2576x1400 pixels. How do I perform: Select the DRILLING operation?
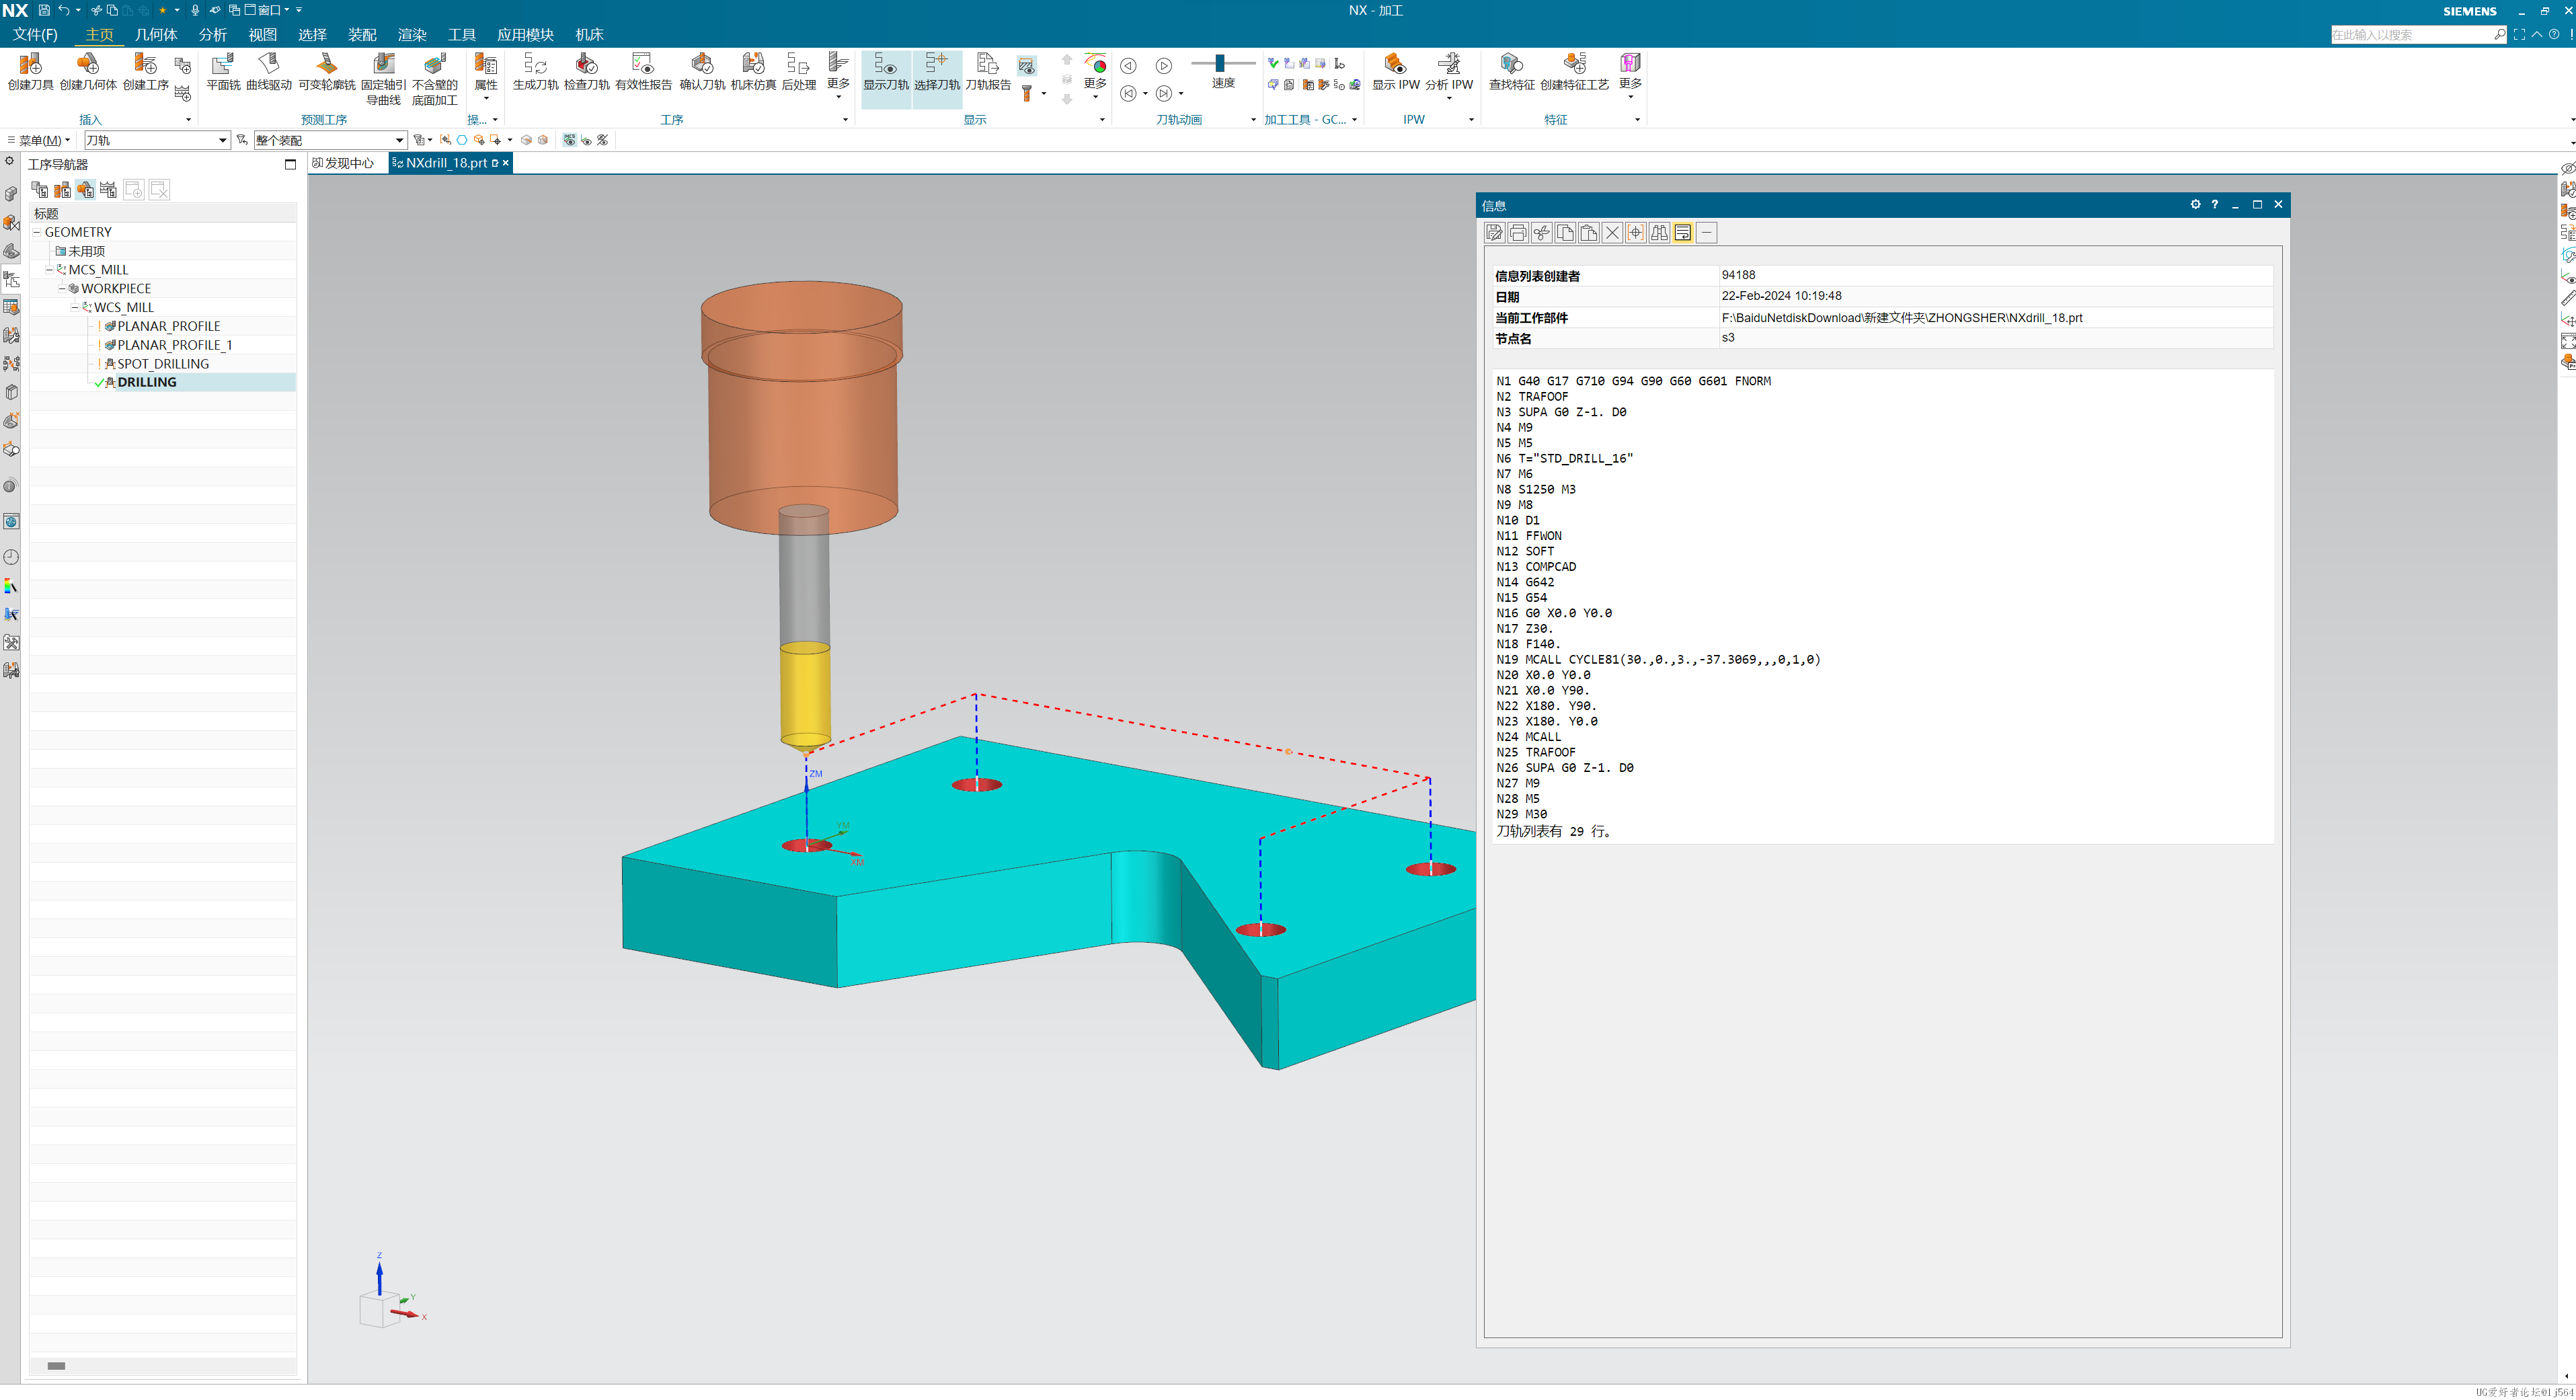coord(146,382)
